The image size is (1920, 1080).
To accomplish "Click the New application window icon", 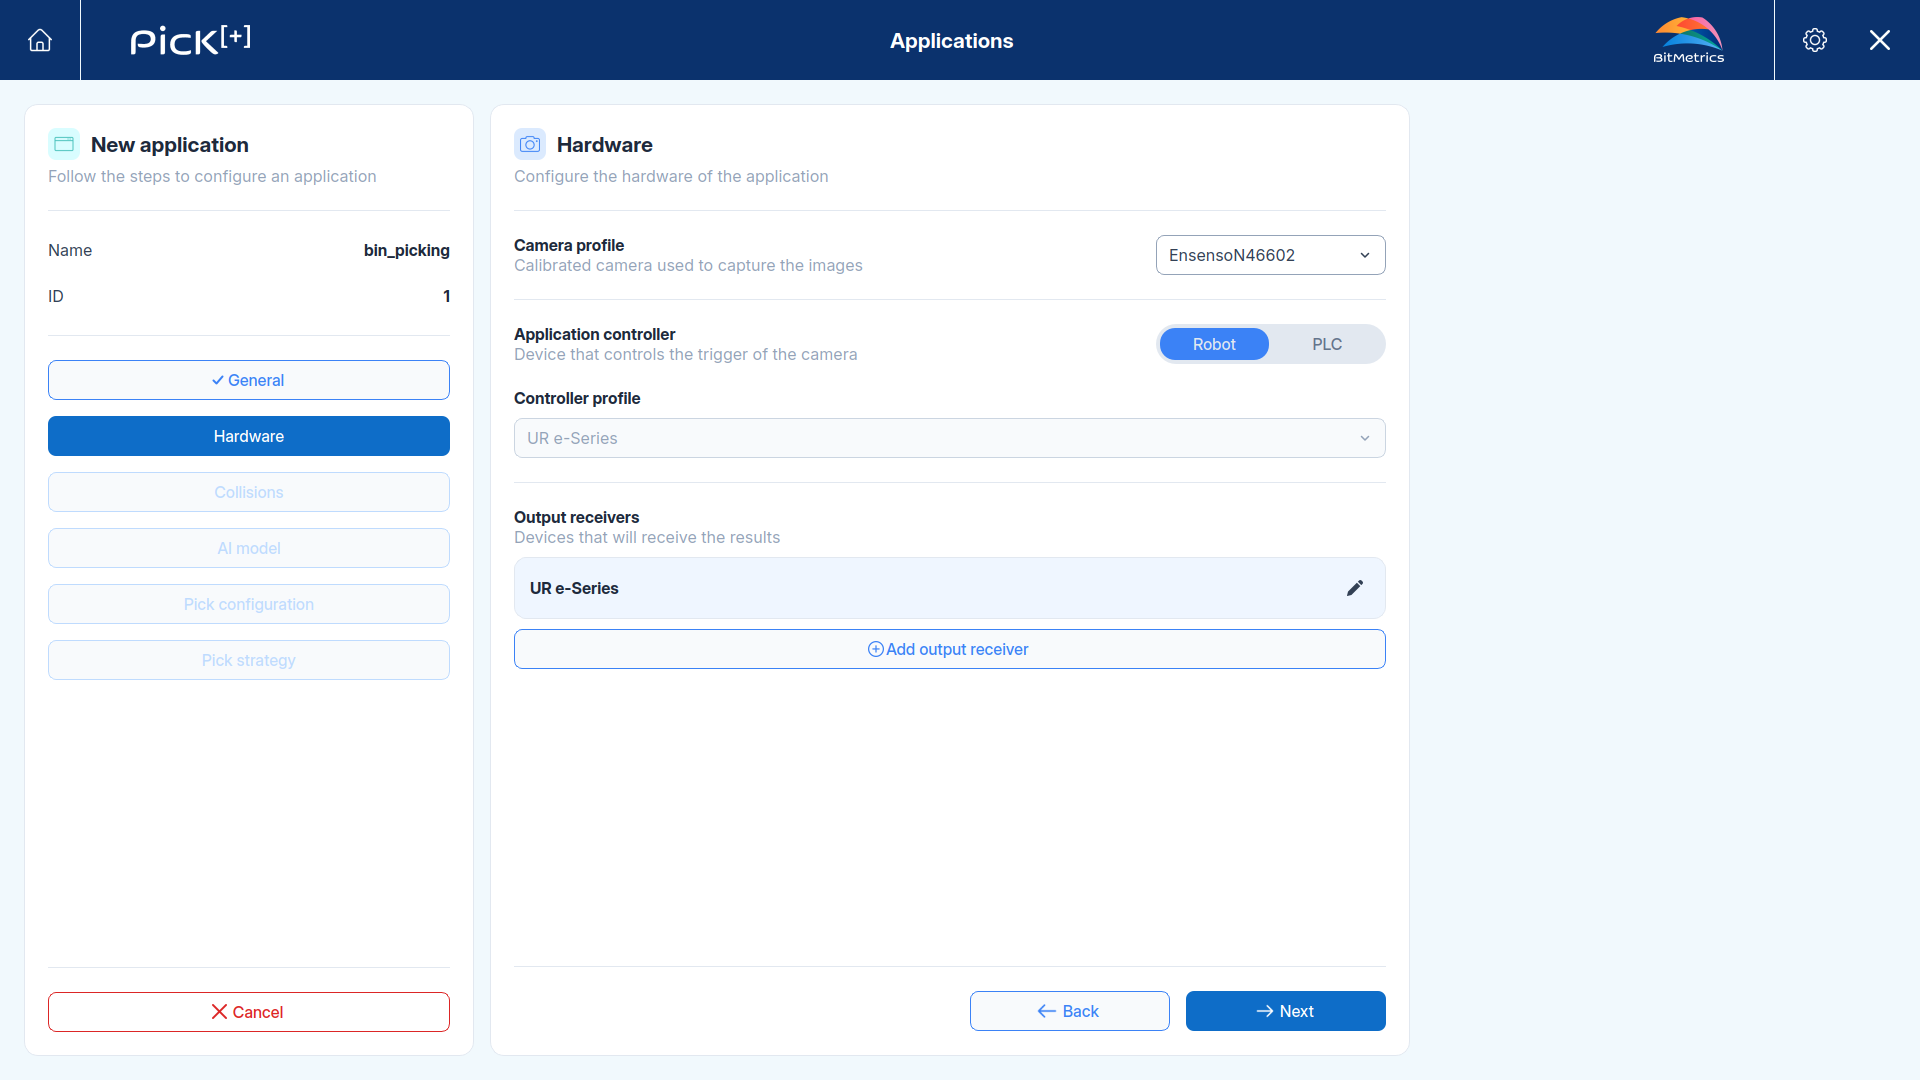I will pos(64,144).
